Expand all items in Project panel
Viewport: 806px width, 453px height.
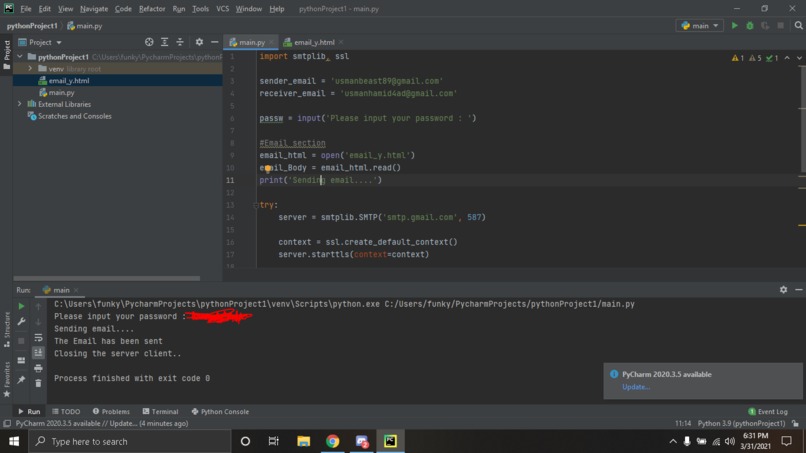pyautogui.click(x=164, y=42)
